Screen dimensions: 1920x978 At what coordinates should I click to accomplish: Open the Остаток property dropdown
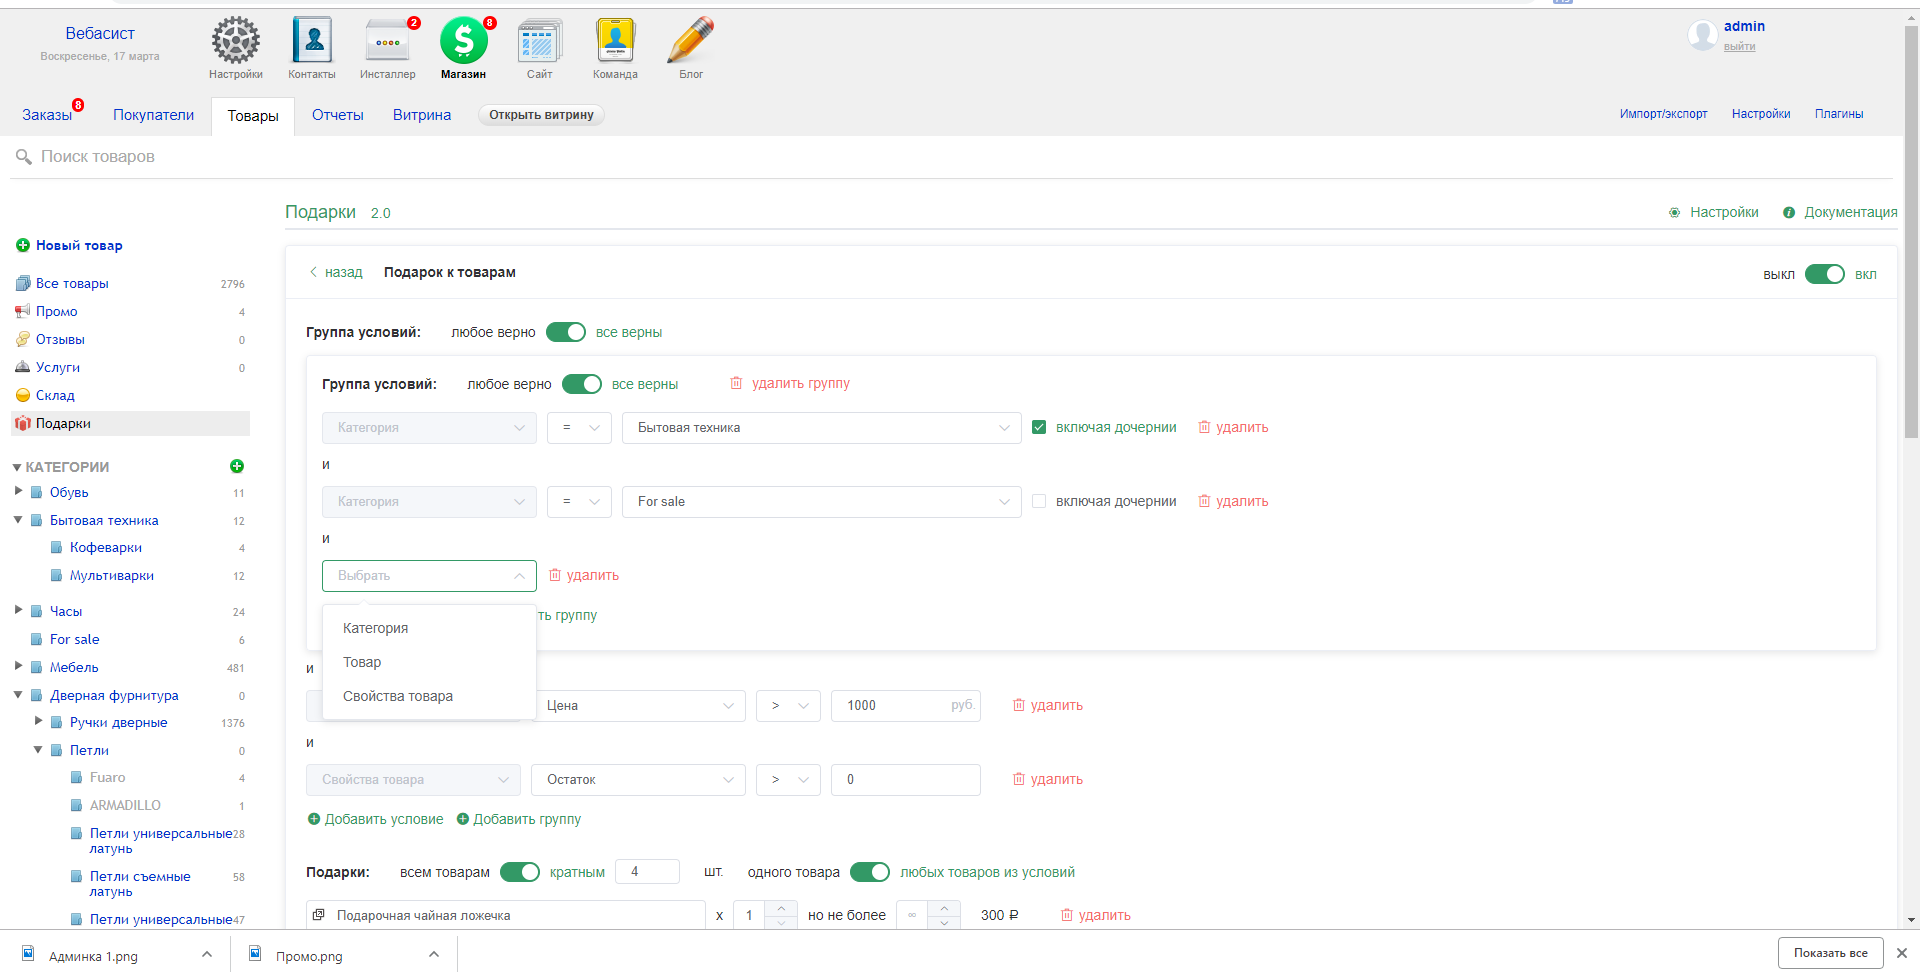coord(638,780)
